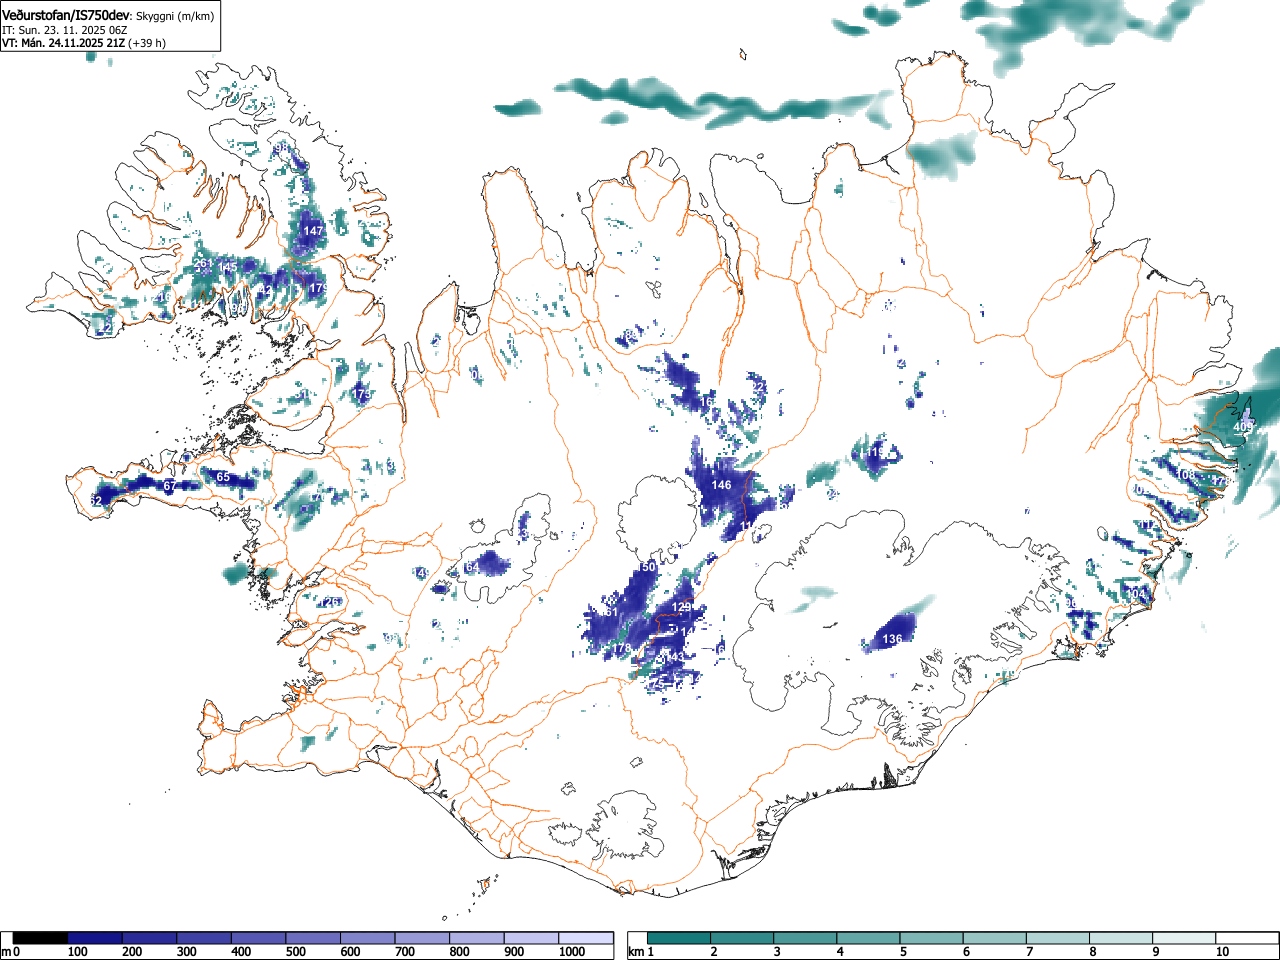Click the 405 value on the east coast
Screen dimensions: 1280x960
[1243, 427]
